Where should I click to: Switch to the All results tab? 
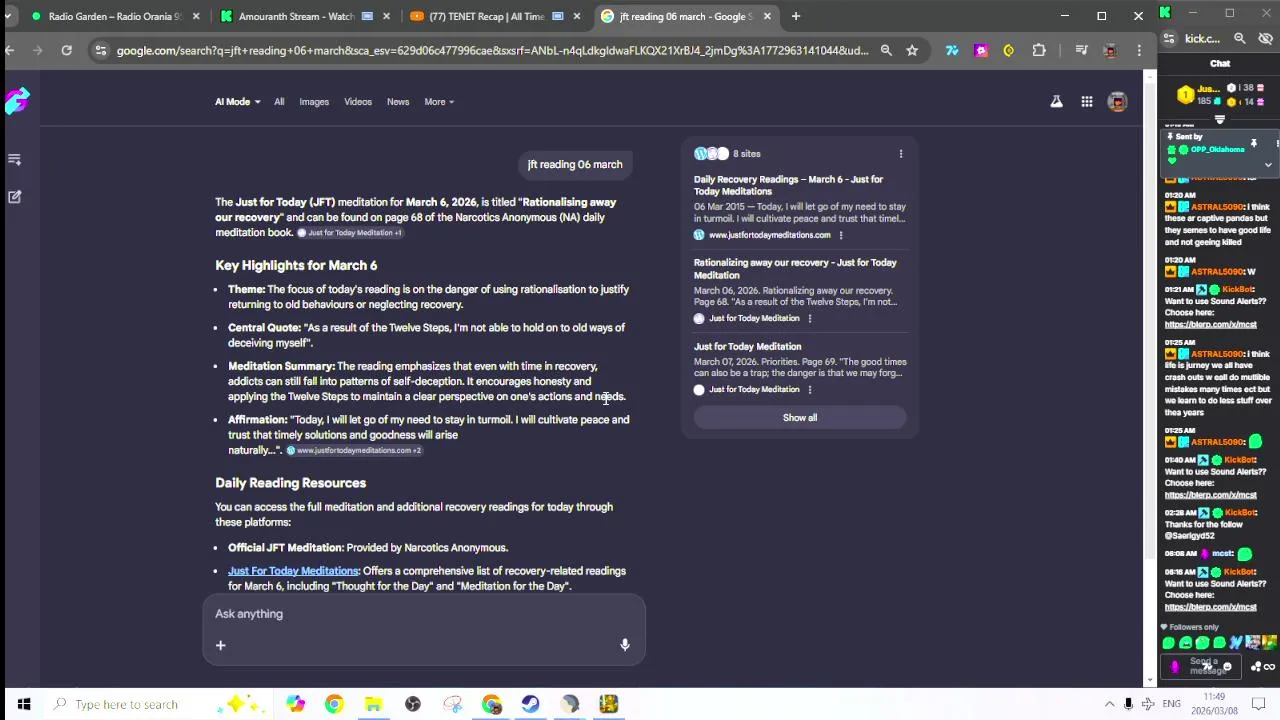279,102
